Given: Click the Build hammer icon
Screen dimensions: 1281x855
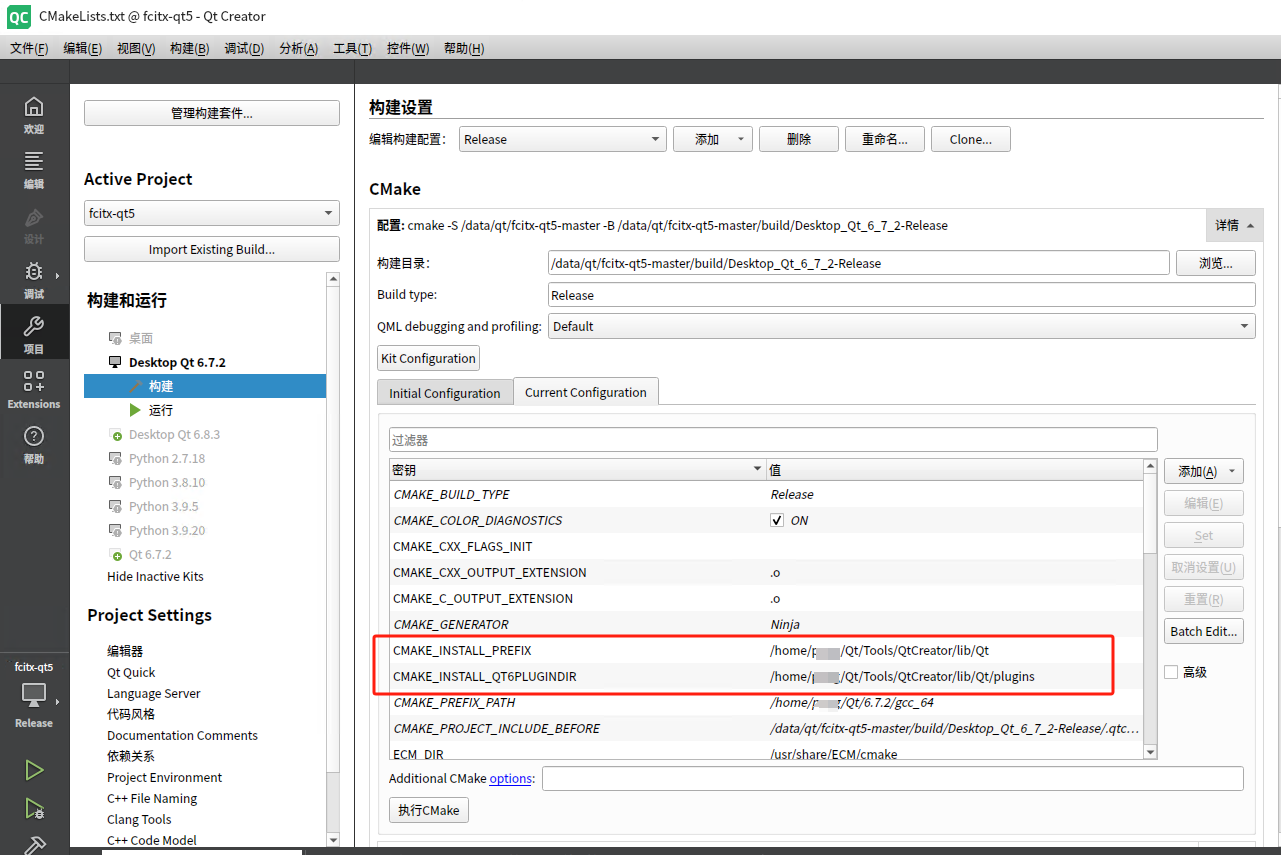Looking at the screenshot, I should point(34,845).
